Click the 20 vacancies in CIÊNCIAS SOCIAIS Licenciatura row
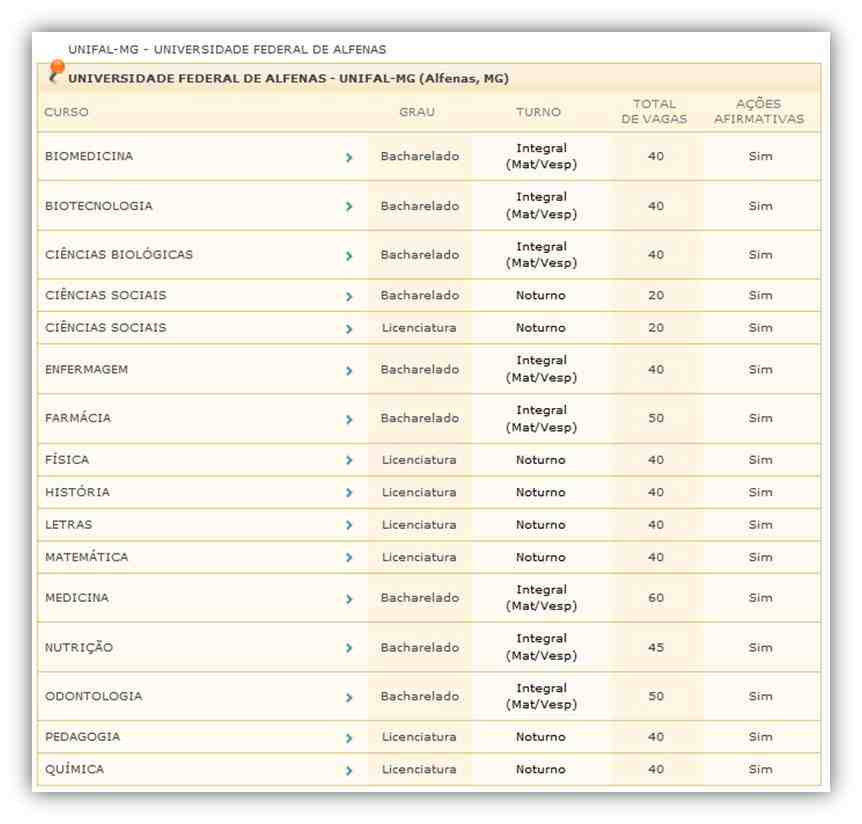The width and height of the screenshot is (862, 824). coord(656,328)
